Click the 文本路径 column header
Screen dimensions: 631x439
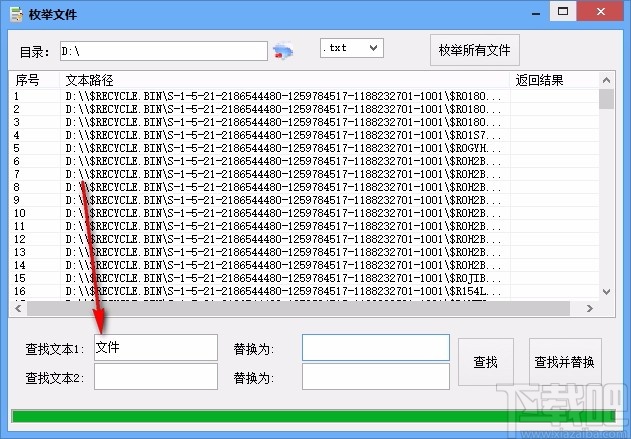click(x=285, y=80)
